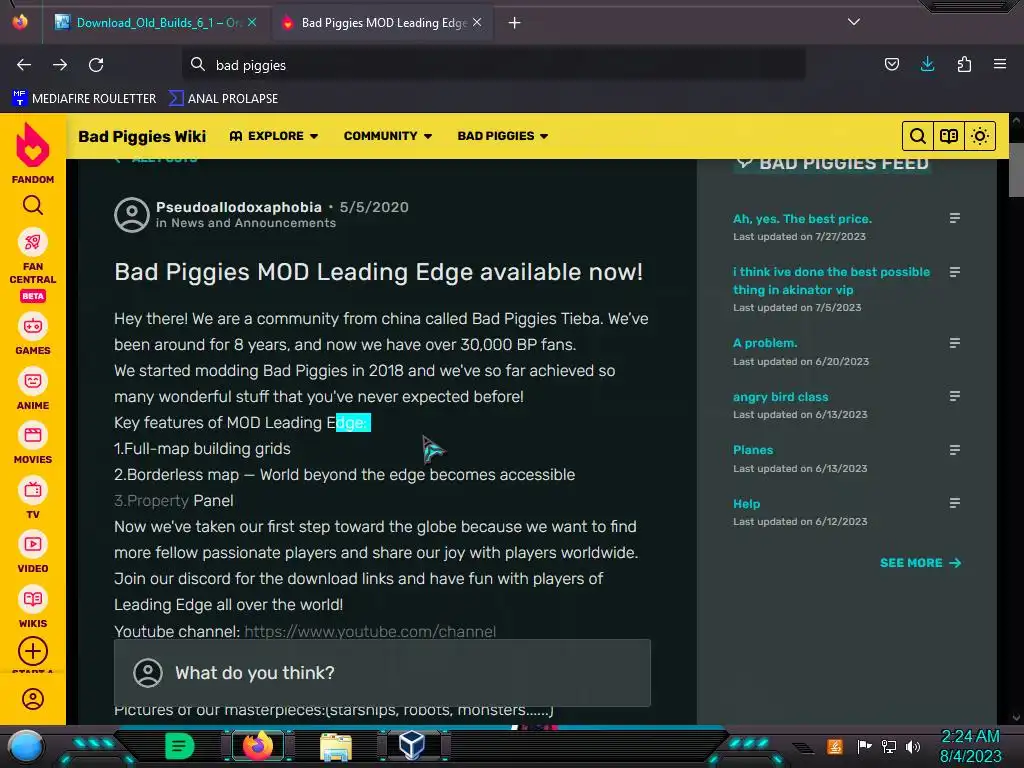Click the 'What do you think?' reply box
Image resolution: width=1024 pixels, height=768 pixels.
click(382, 673)
